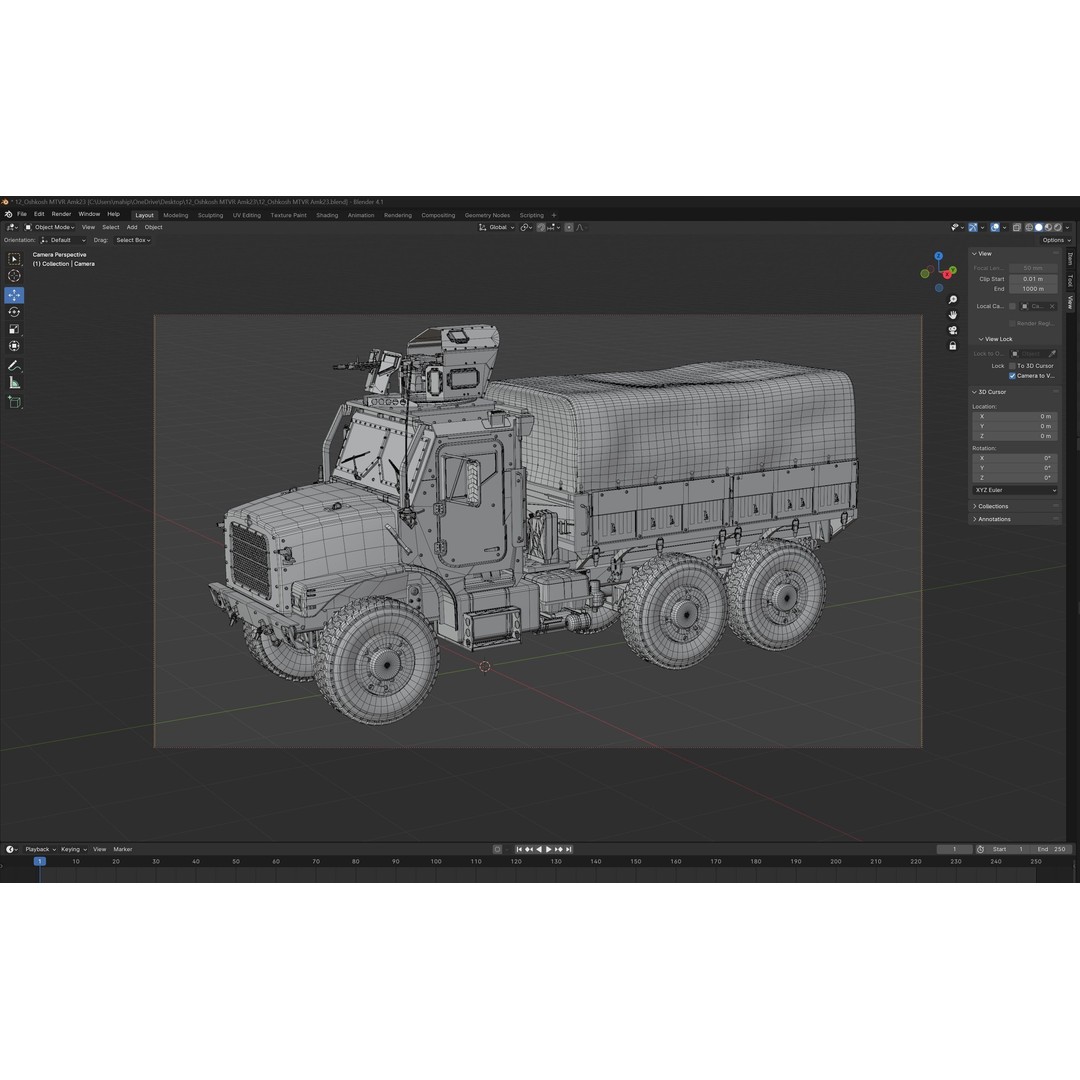This screenshot has height=1080, width=1080.
Task: Click the viewport Zoom magnifier icon
Action: coord(952,299)
